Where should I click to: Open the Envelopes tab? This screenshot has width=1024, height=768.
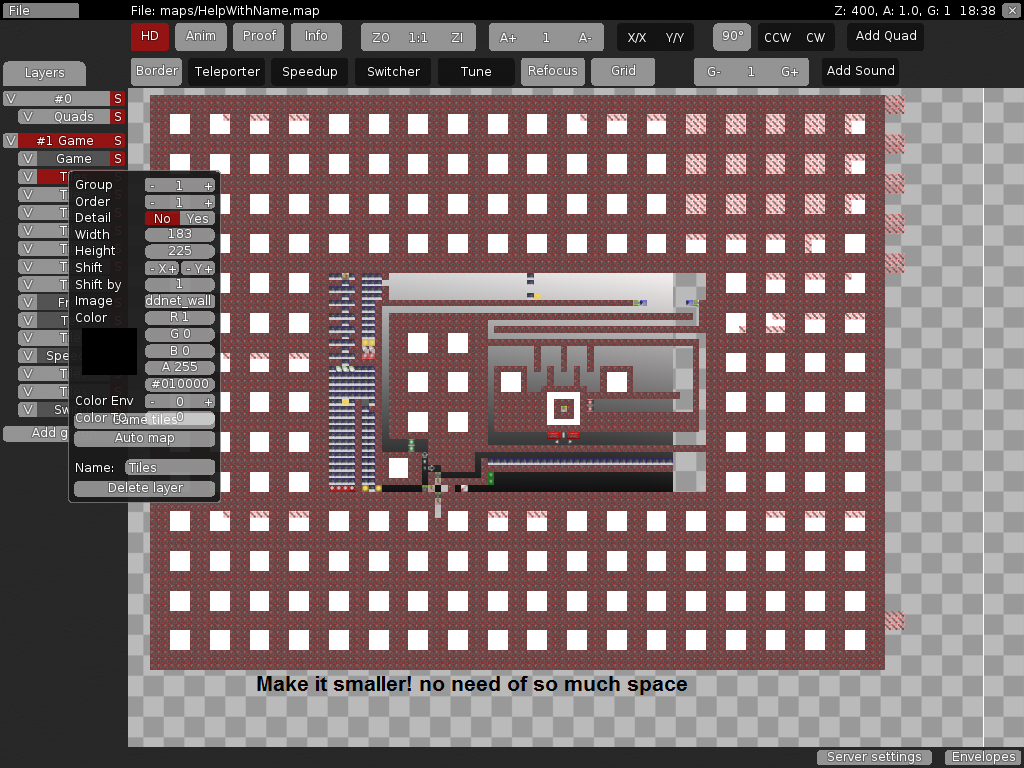[x=983, y=757]
